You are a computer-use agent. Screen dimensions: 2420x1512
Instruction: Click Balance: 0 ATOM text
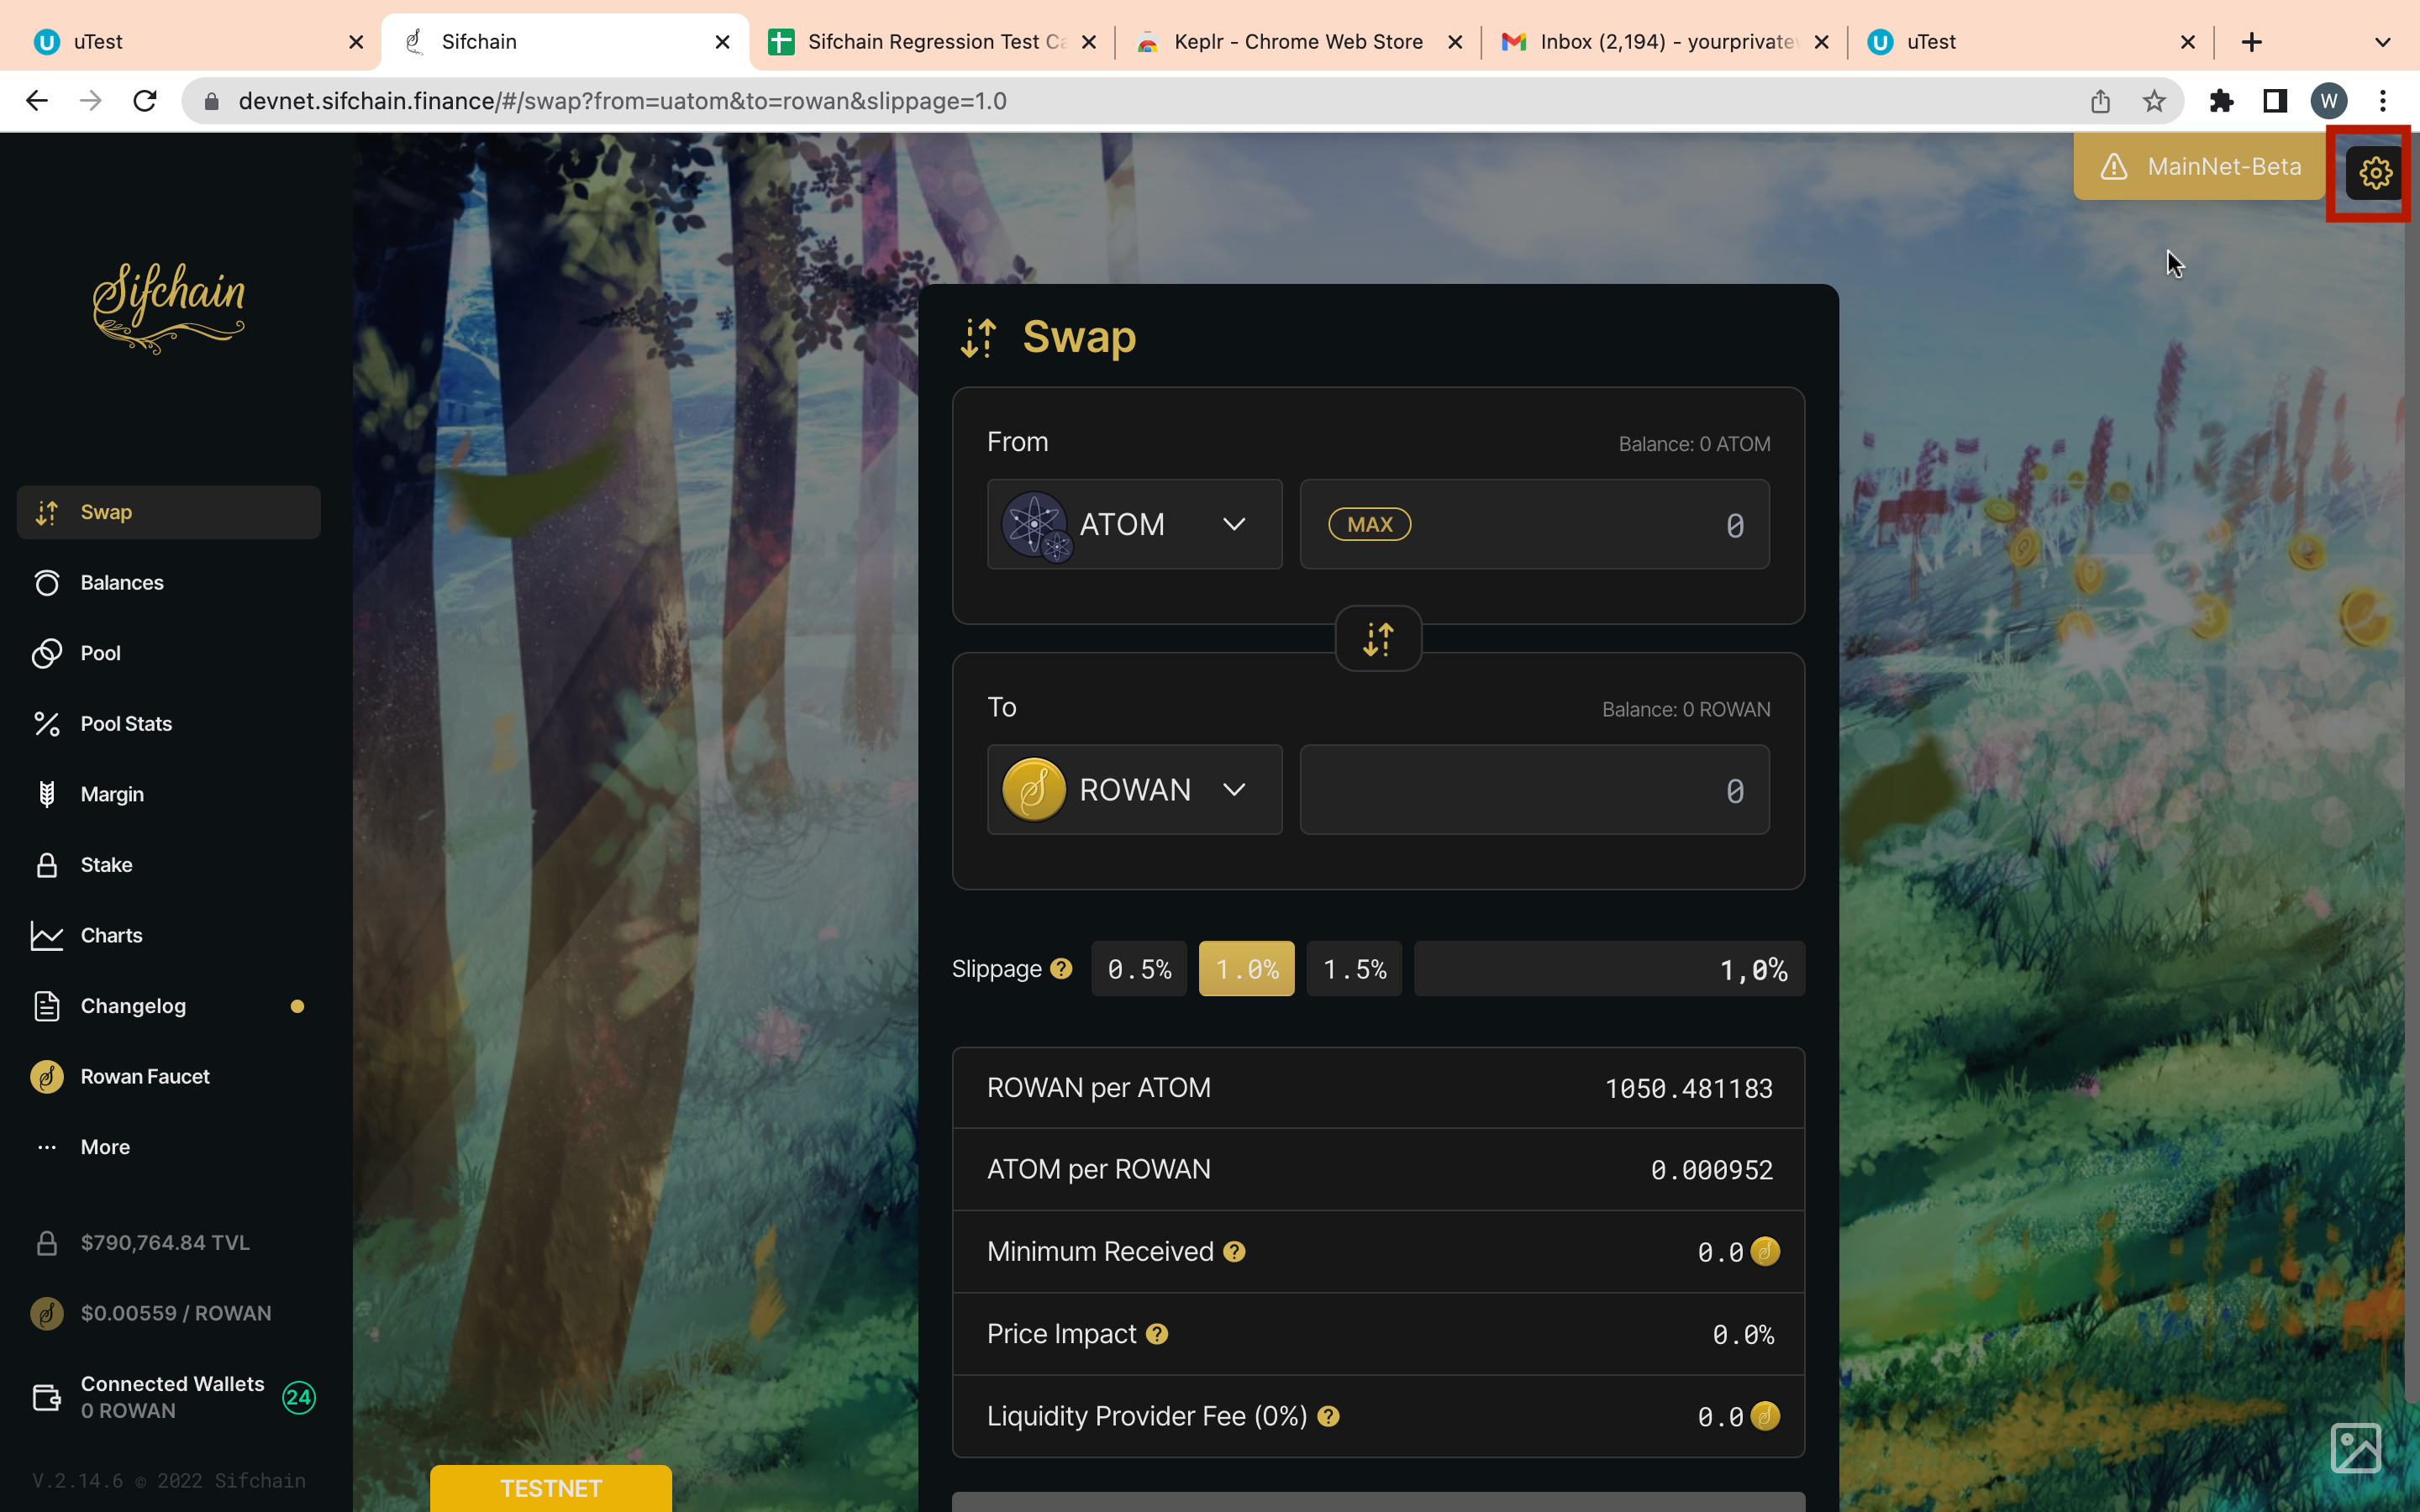tap(1694, 444)
